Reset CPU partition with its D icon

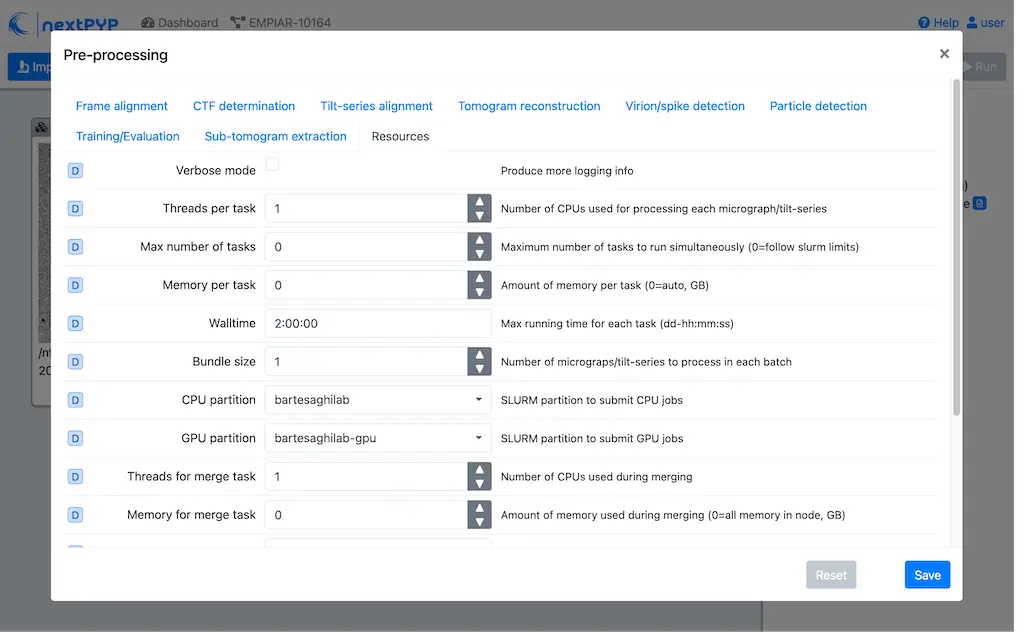point(75,399)
